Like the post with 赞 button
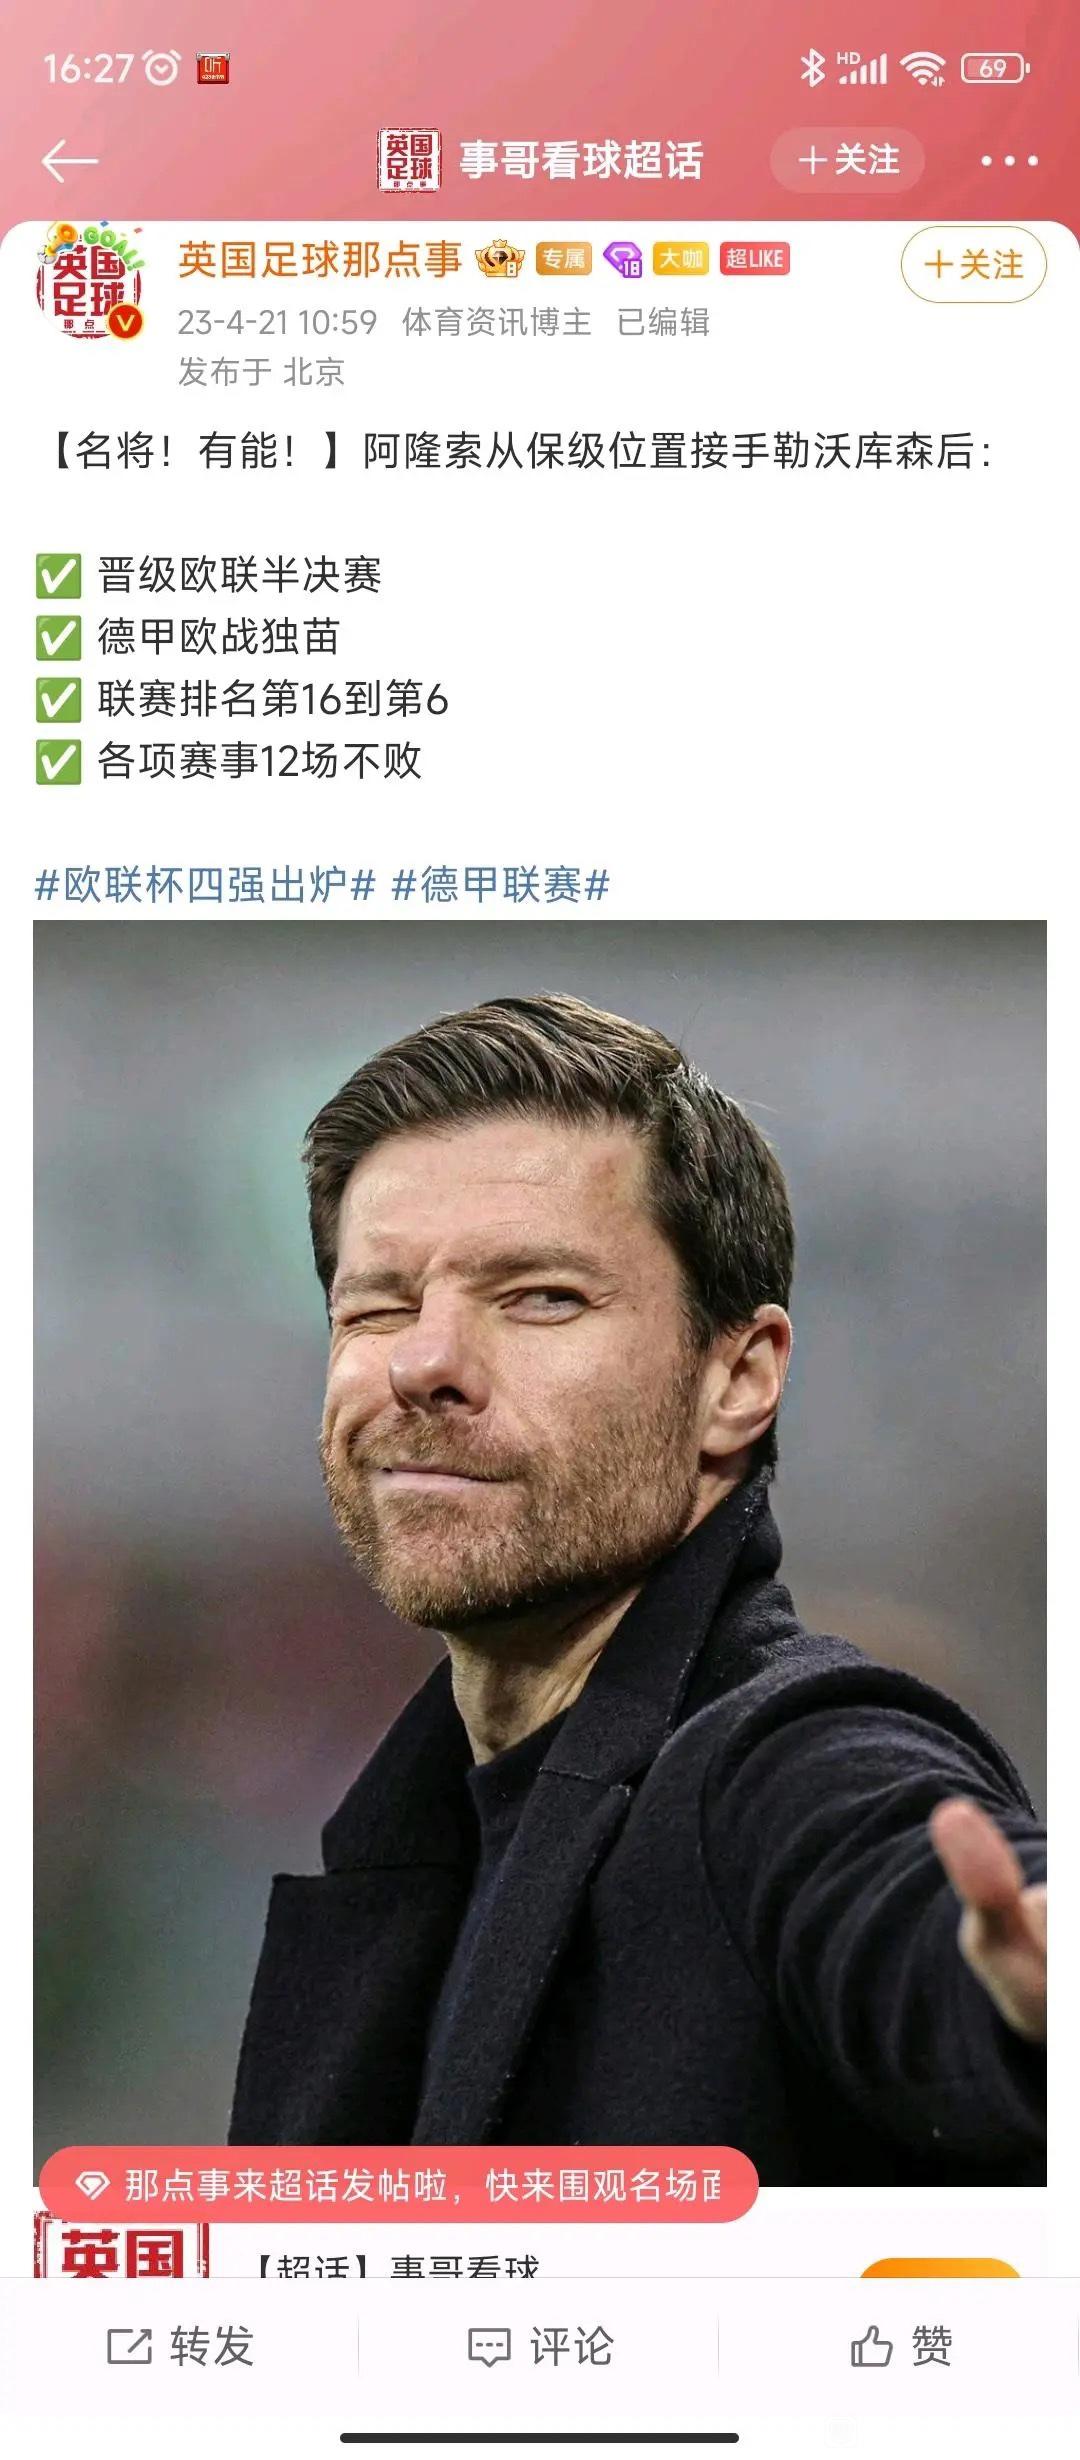This screenshot has height=2460, width=1080. click(x=900, y=2346)
